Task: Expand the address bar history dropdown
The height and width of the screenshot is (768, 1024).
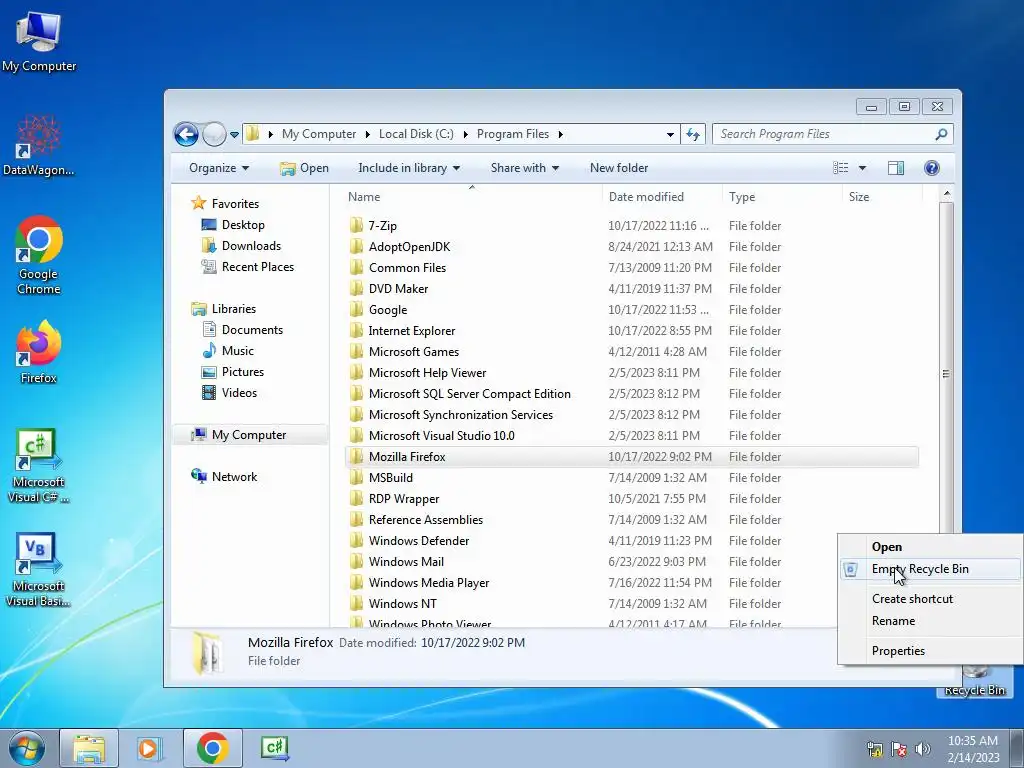Action: pyautogui.click(x=670, y=135)
